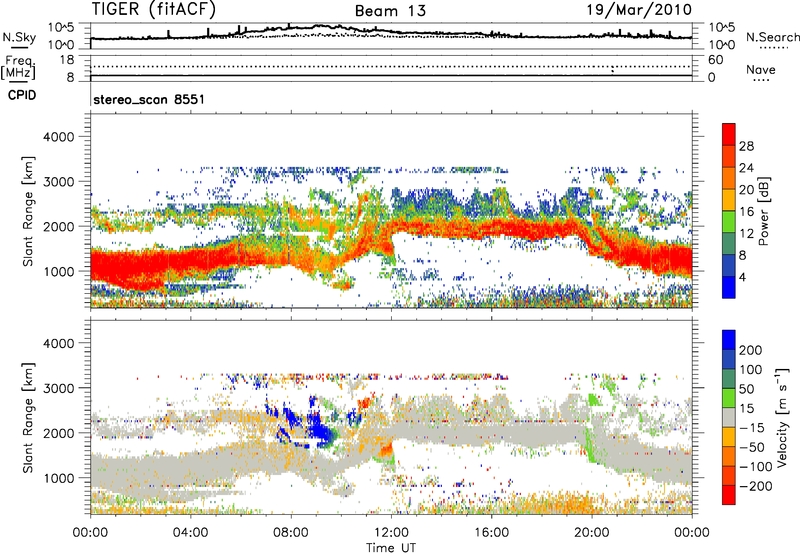Viewport: 800px width, 554px height.
Task: Click the 'Beam 13' header label
Action: coord(390,11)
